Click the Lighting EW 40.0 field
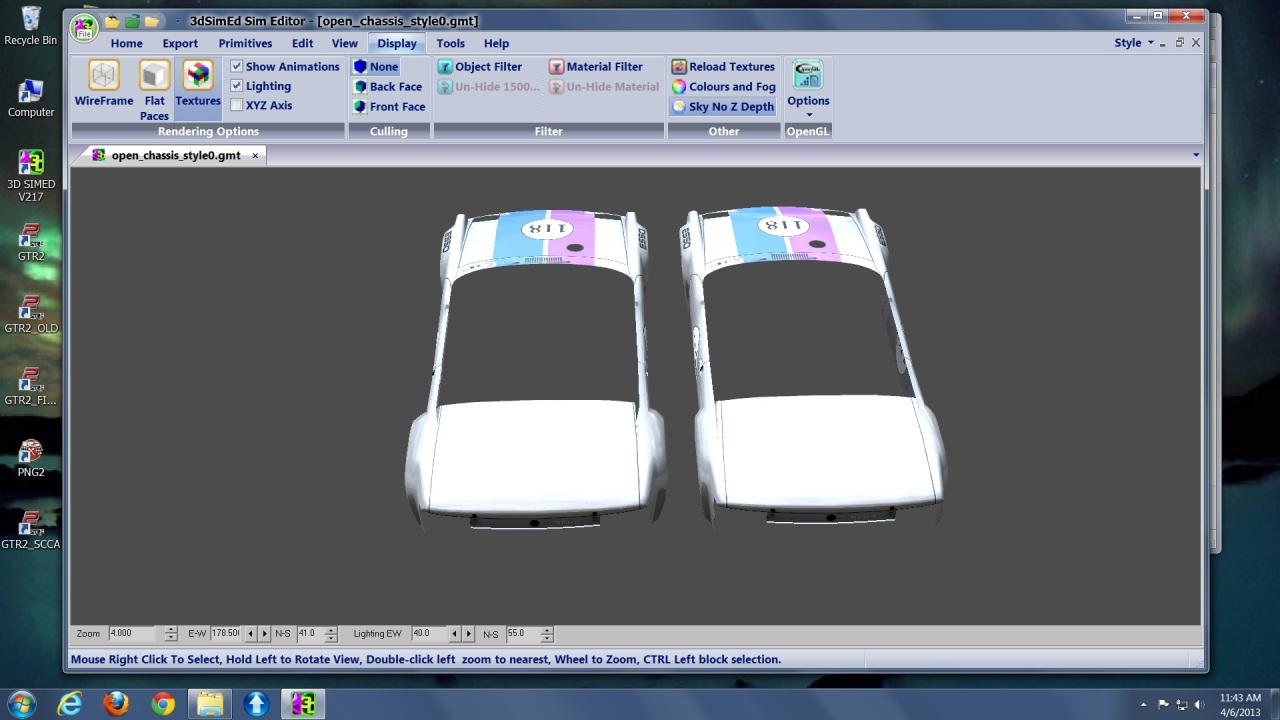This screenshot has height=720, width=1280. [x=428, y=634]
